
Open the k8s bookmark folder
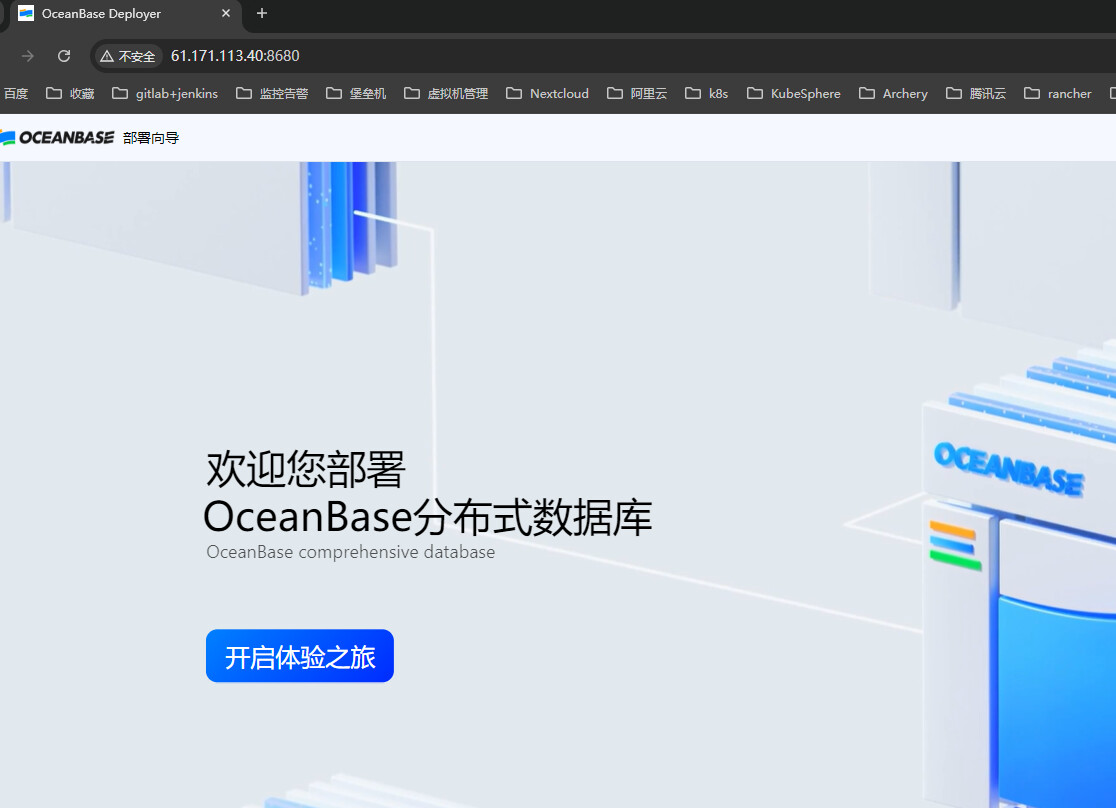[x=706, y=93]
